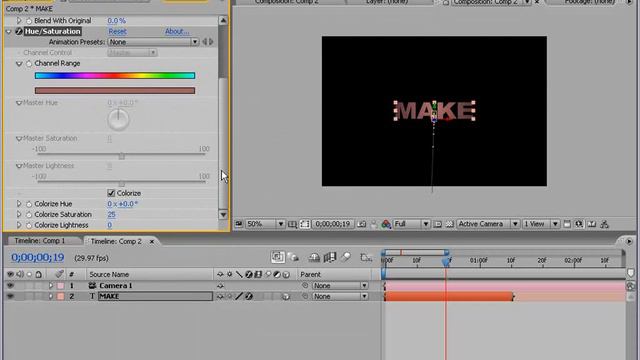
Task: Toggle the mask visibility viewer icon
Action: point(305,224)
